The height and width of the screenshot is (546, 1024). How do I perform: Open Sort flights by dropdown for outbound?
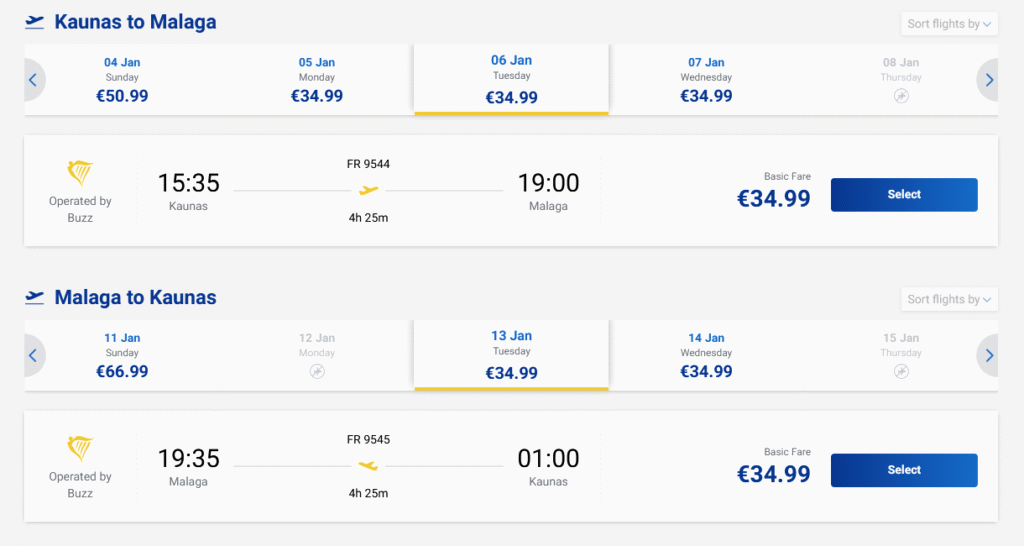coord(949,24)
